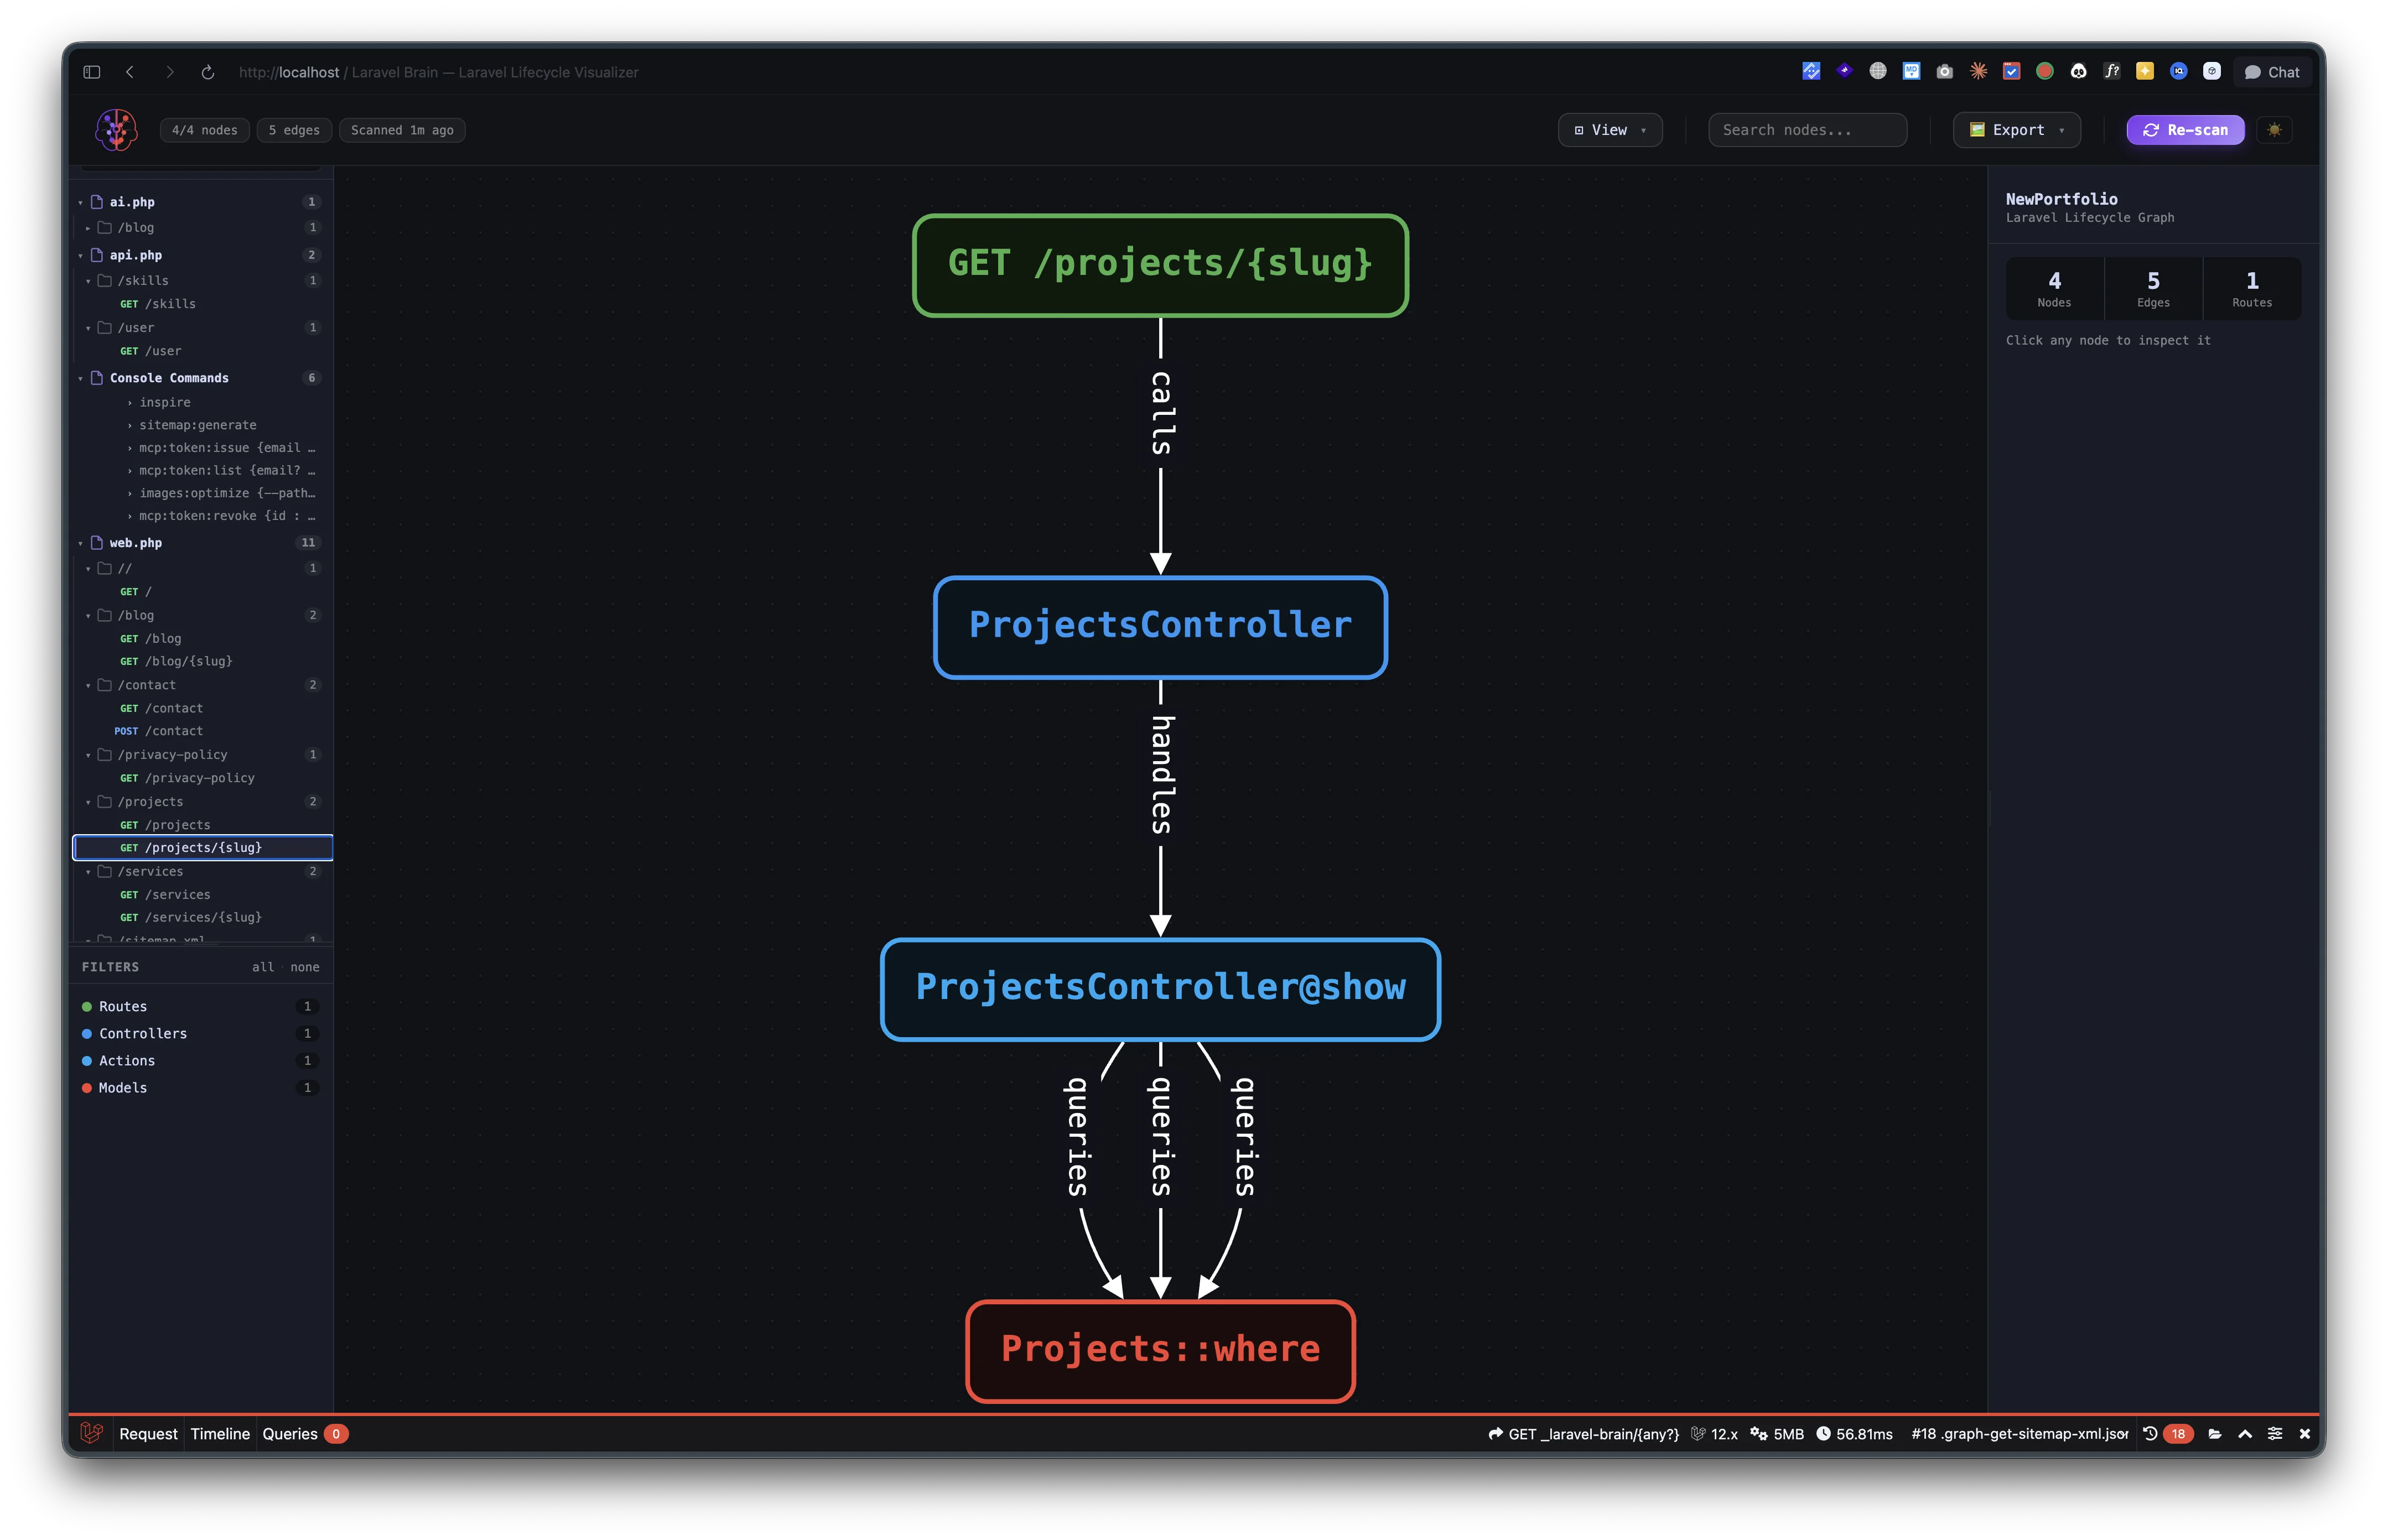Click the blue smiley checkmark extension icon

[1811, 71]
